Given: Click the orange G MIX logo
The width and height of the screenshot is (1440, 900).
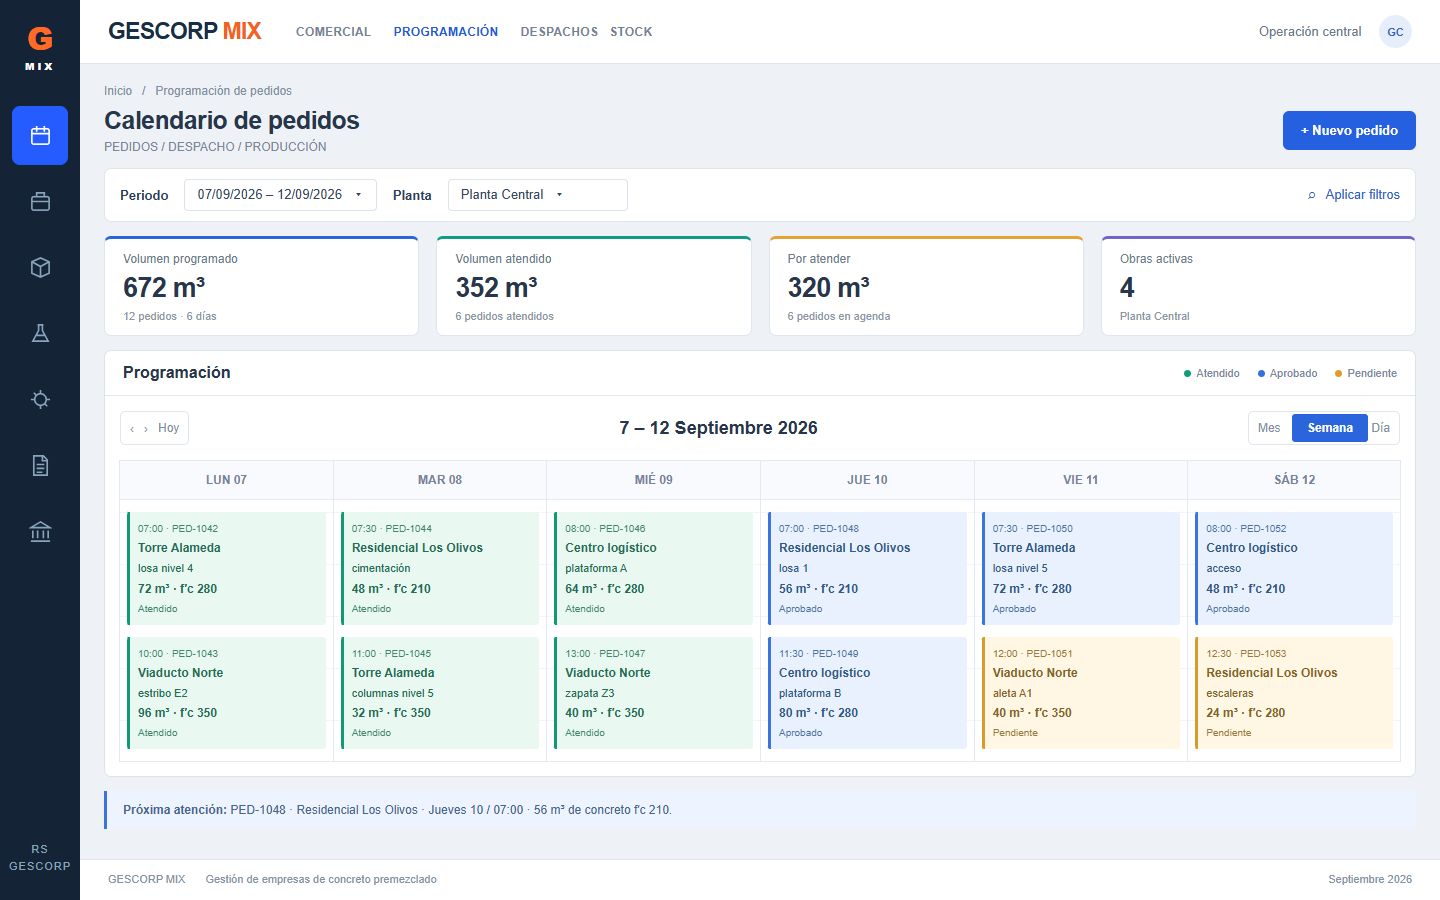Looking at the screenshot, I should tap(40, 47).
